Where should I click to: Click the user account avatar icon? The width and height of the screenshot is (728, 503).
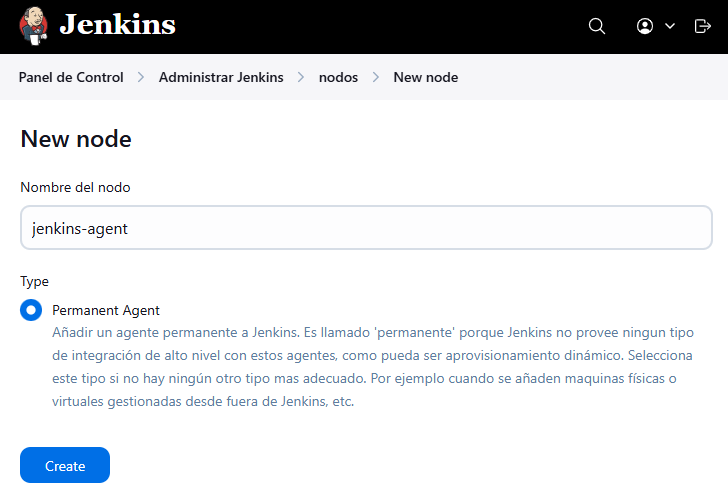point(645,26)
